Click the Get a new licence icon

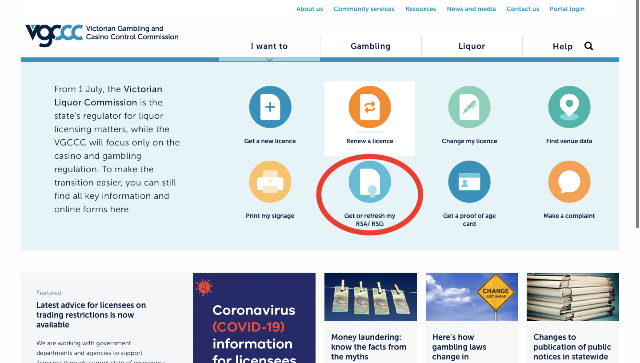pos(270,107)
